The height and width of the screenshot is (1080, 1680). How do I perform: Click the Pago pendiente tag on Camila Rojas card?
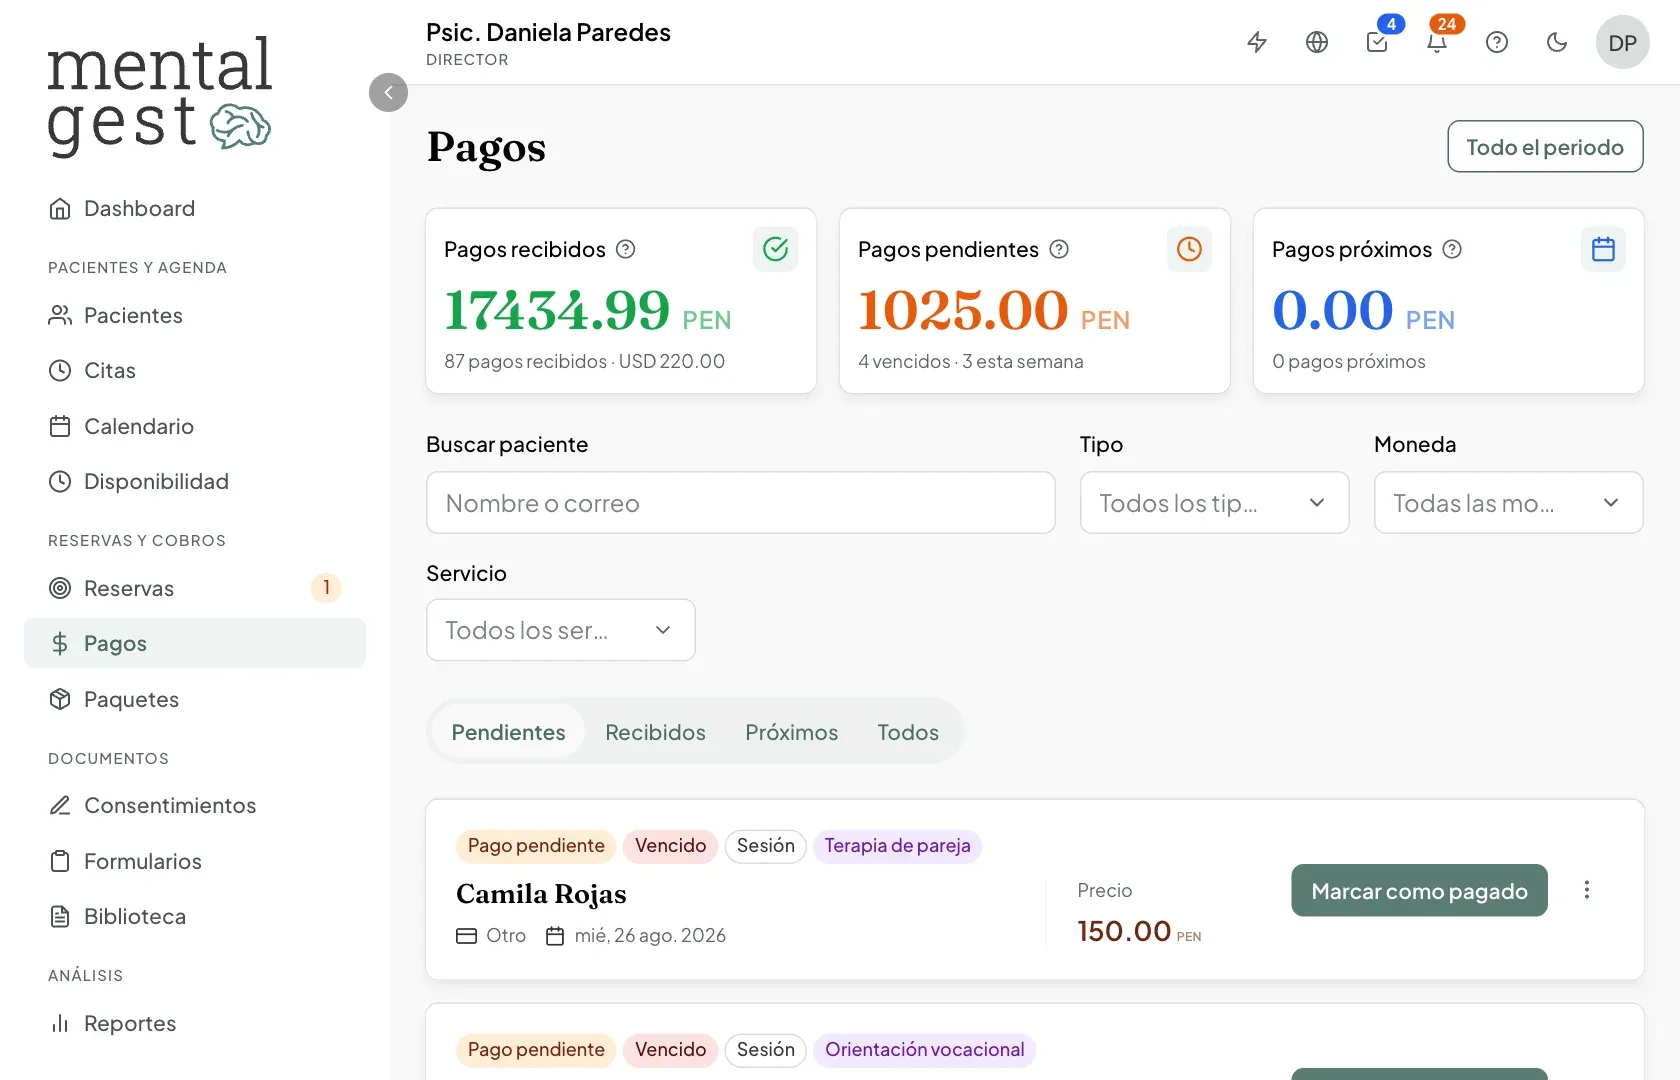[x=536, y=846]
